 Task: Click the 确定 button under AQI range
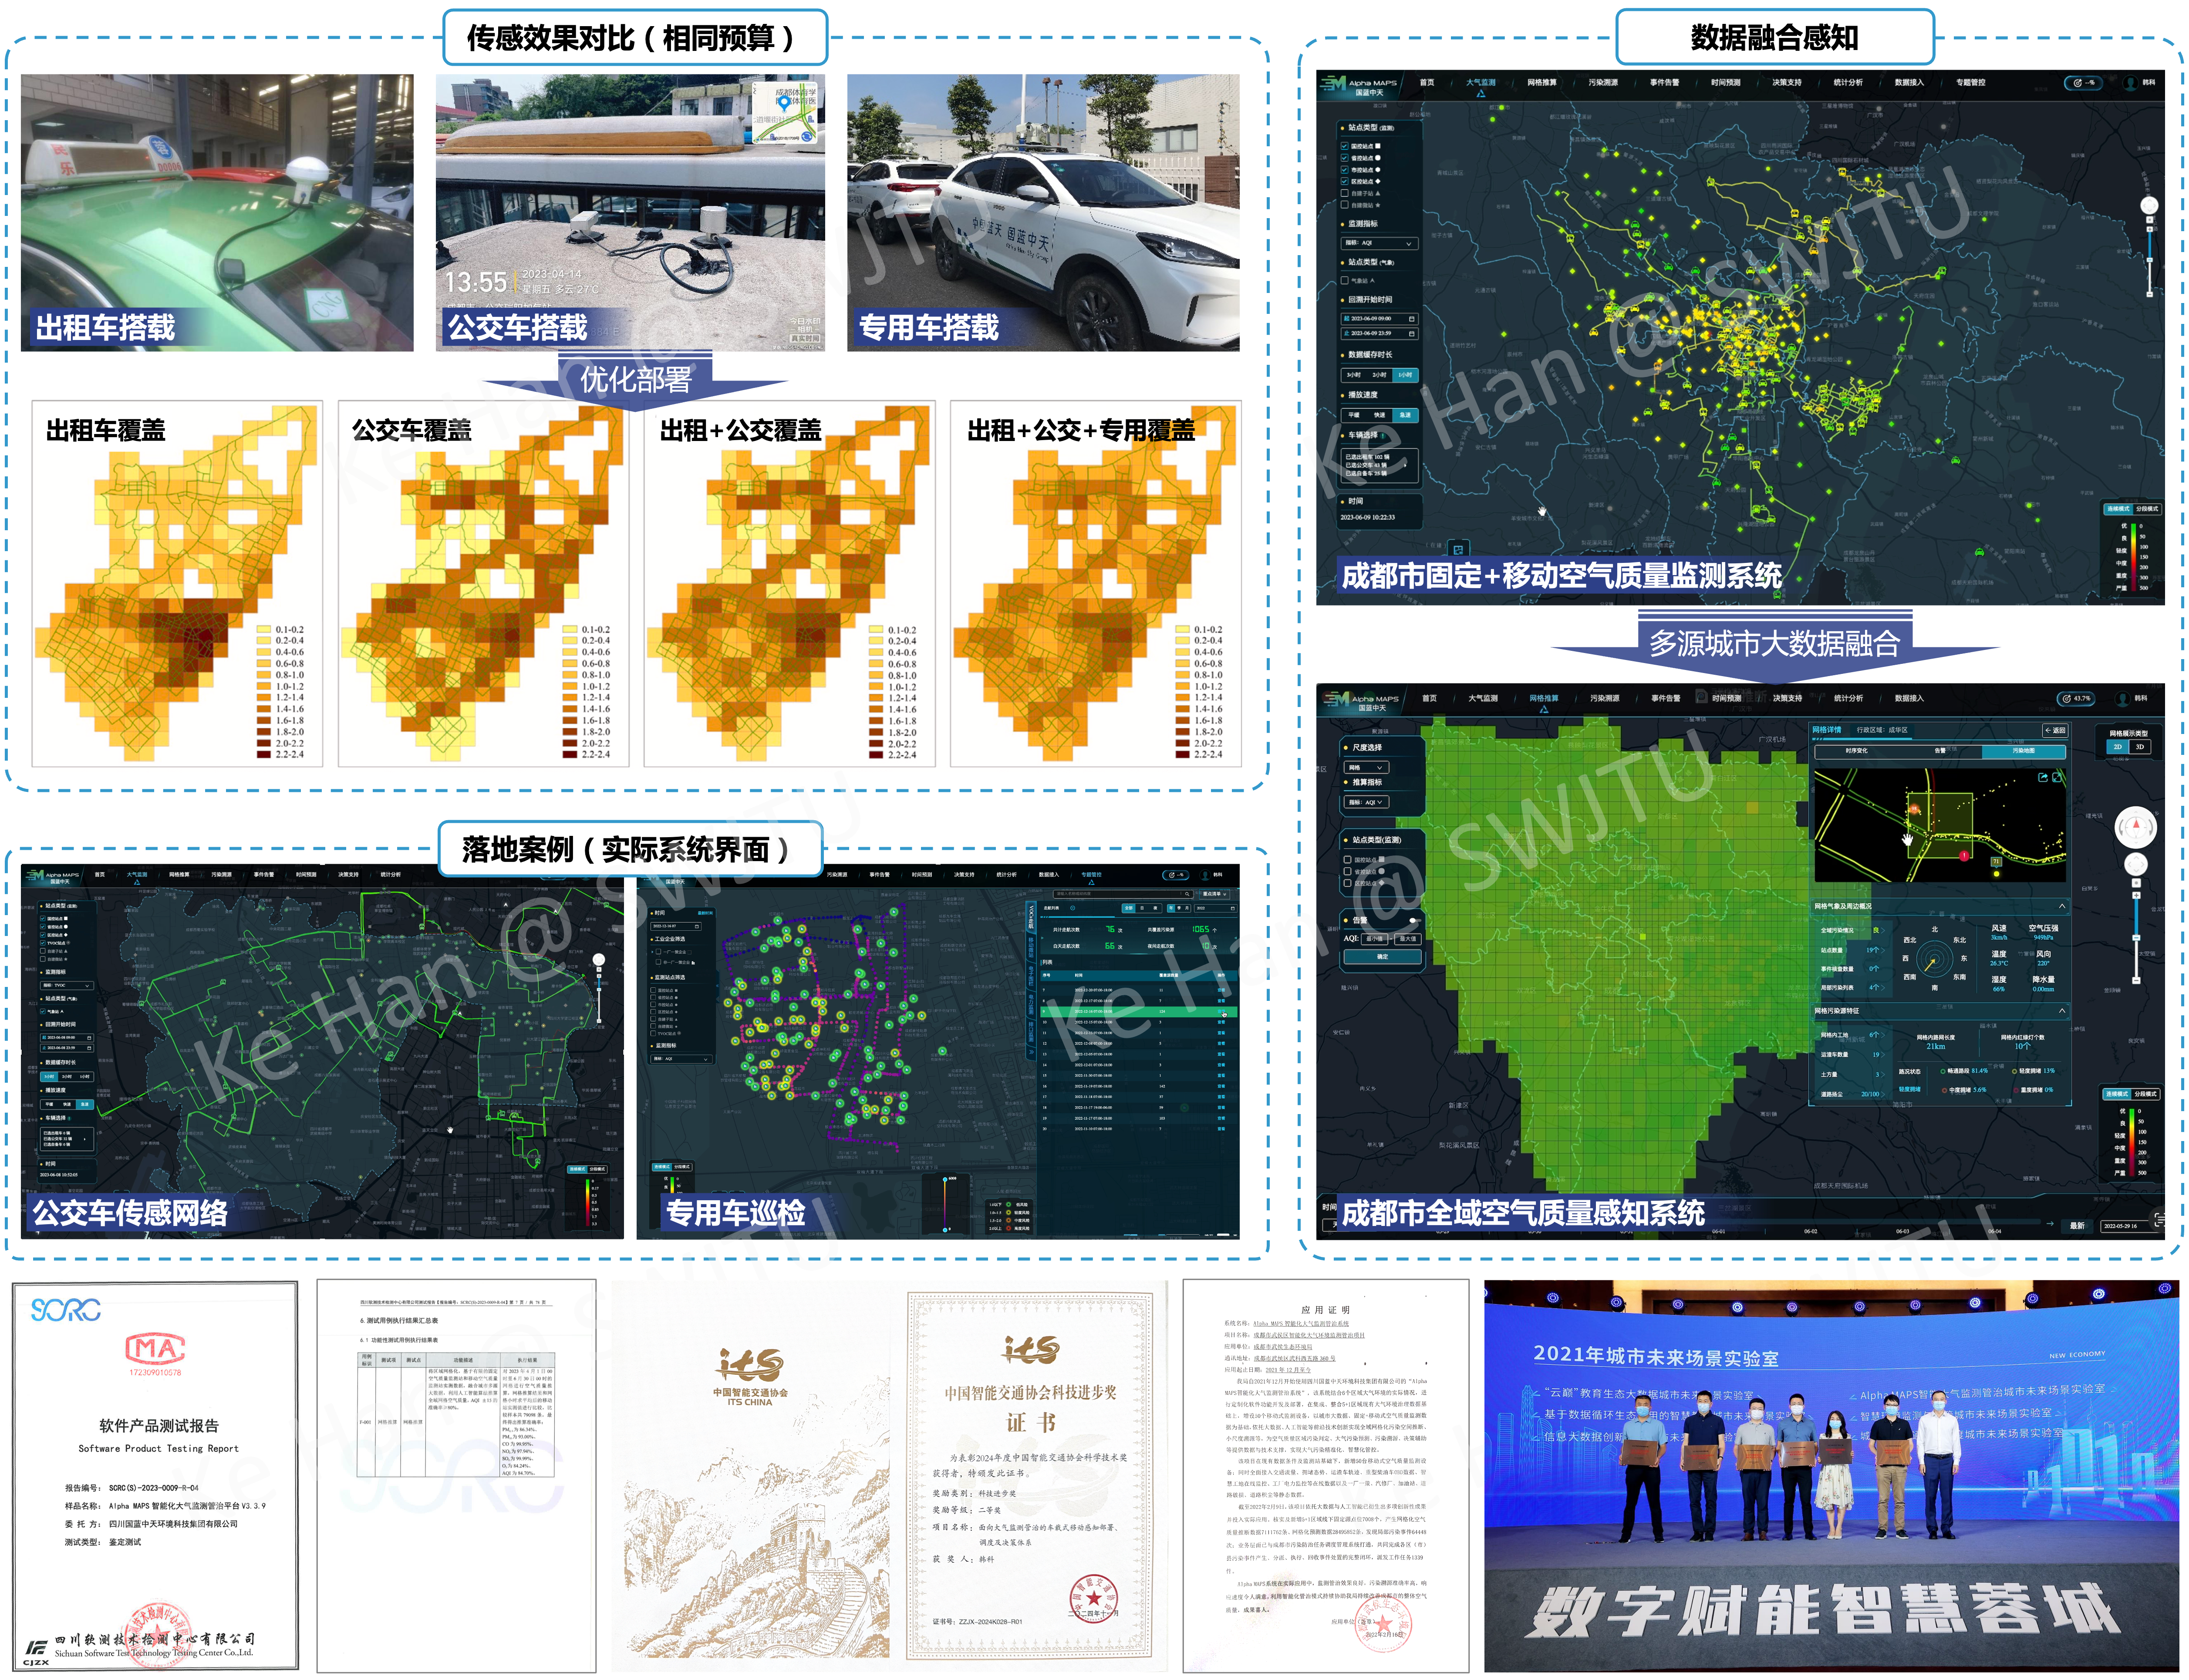pyautogui.click(x=1382, y=957)
